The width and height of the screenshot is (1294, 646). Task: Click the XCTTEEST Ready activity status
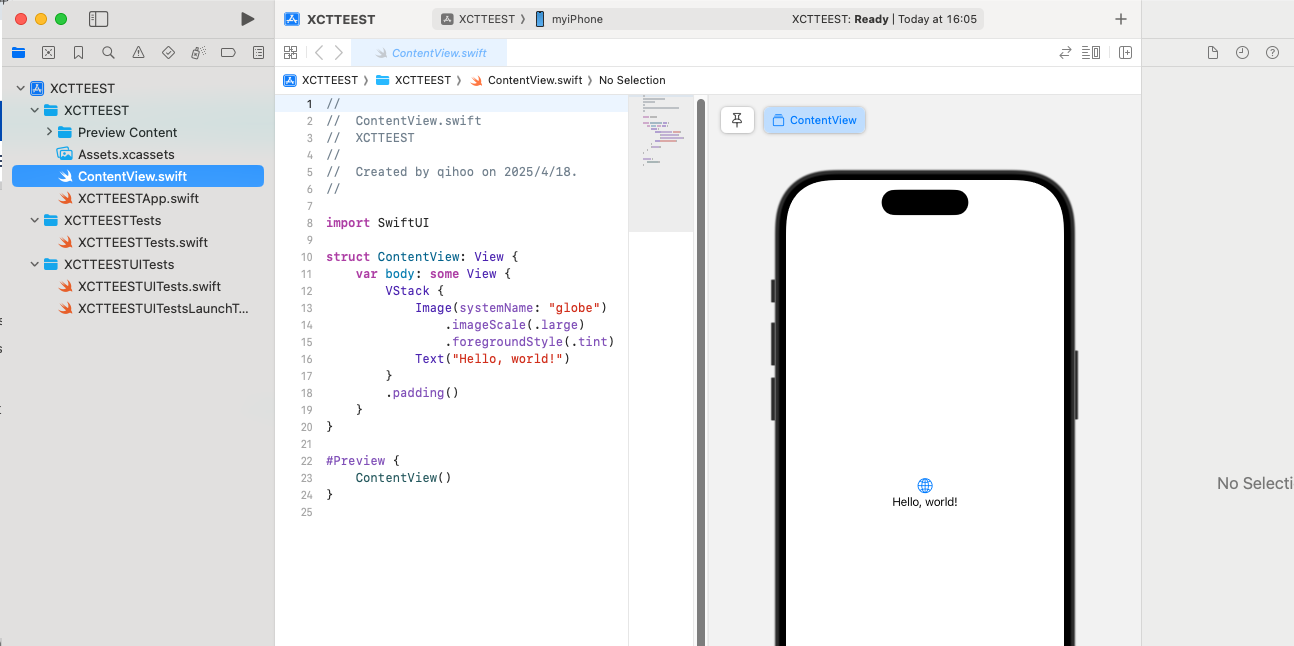tap(884, 19)
